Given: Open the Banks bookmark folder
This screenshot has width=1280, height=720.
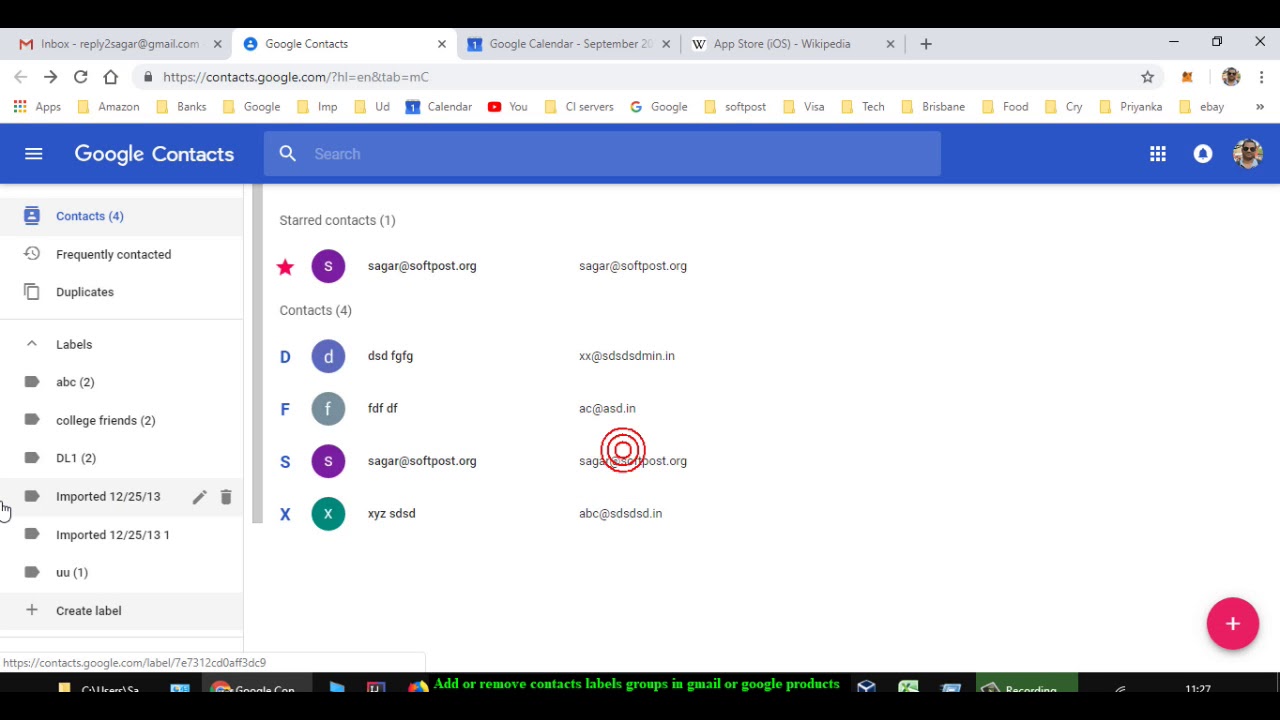Looking at the screenshot, I should tap(181, 107).
